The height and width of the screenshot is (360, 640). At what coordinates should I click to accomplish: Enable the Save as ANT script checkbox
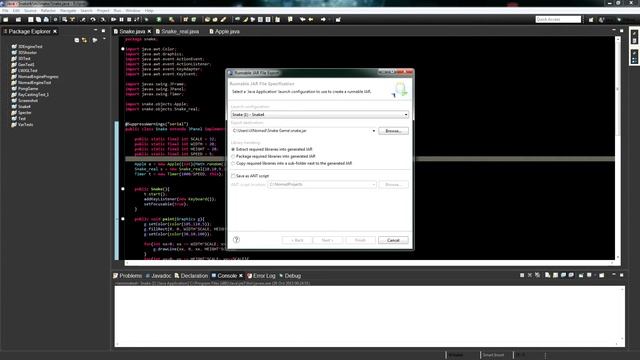coord(233,176)
